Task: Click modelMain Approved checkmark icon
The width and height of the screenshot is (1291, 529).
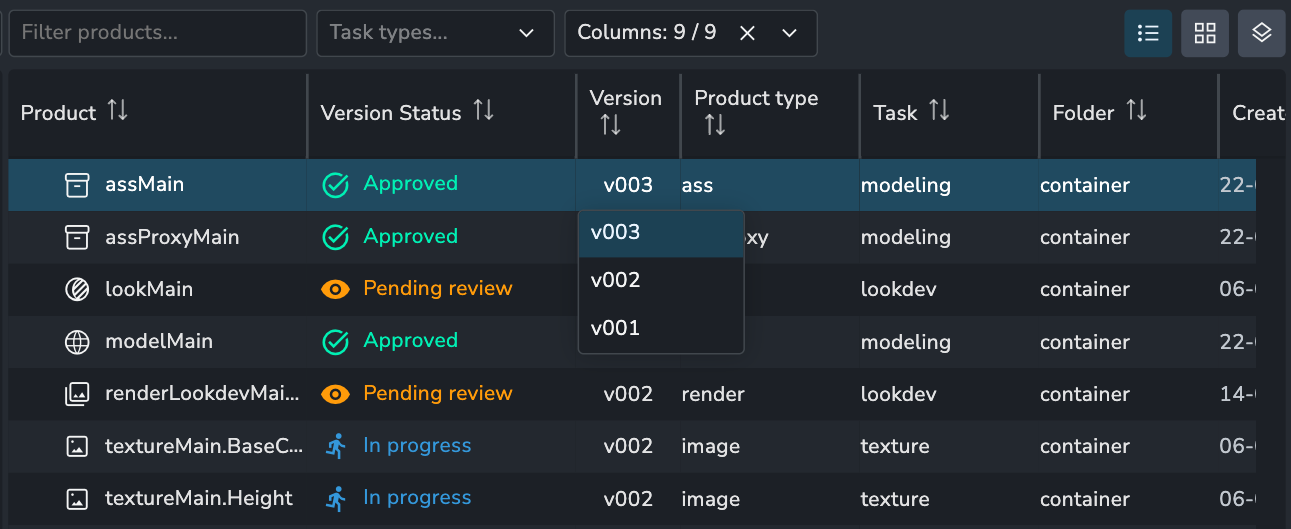Action: coord(335,342)
